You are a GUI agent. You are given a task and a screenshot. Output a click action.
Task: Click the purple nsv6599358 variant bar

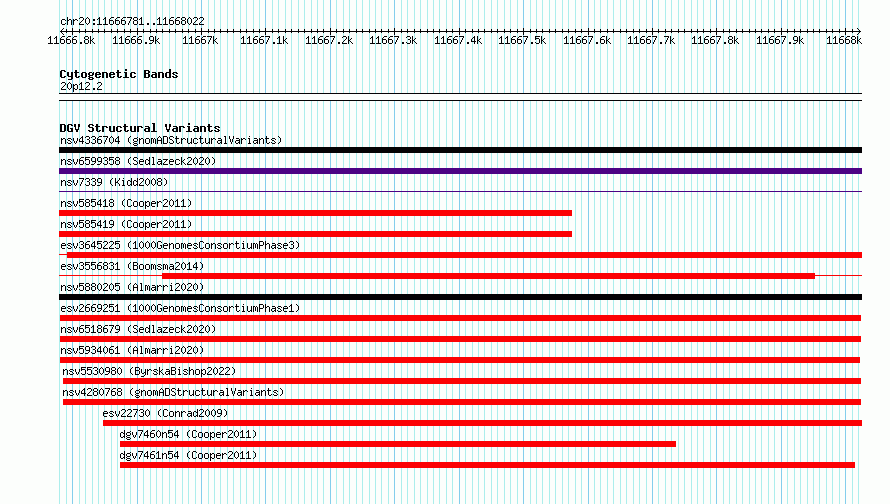pos(460,171)
